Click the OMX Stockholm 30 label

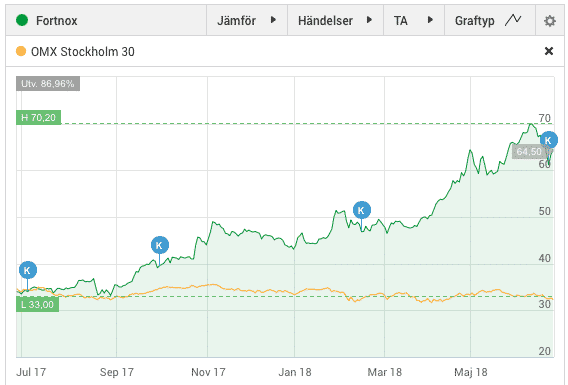(83, 52)
